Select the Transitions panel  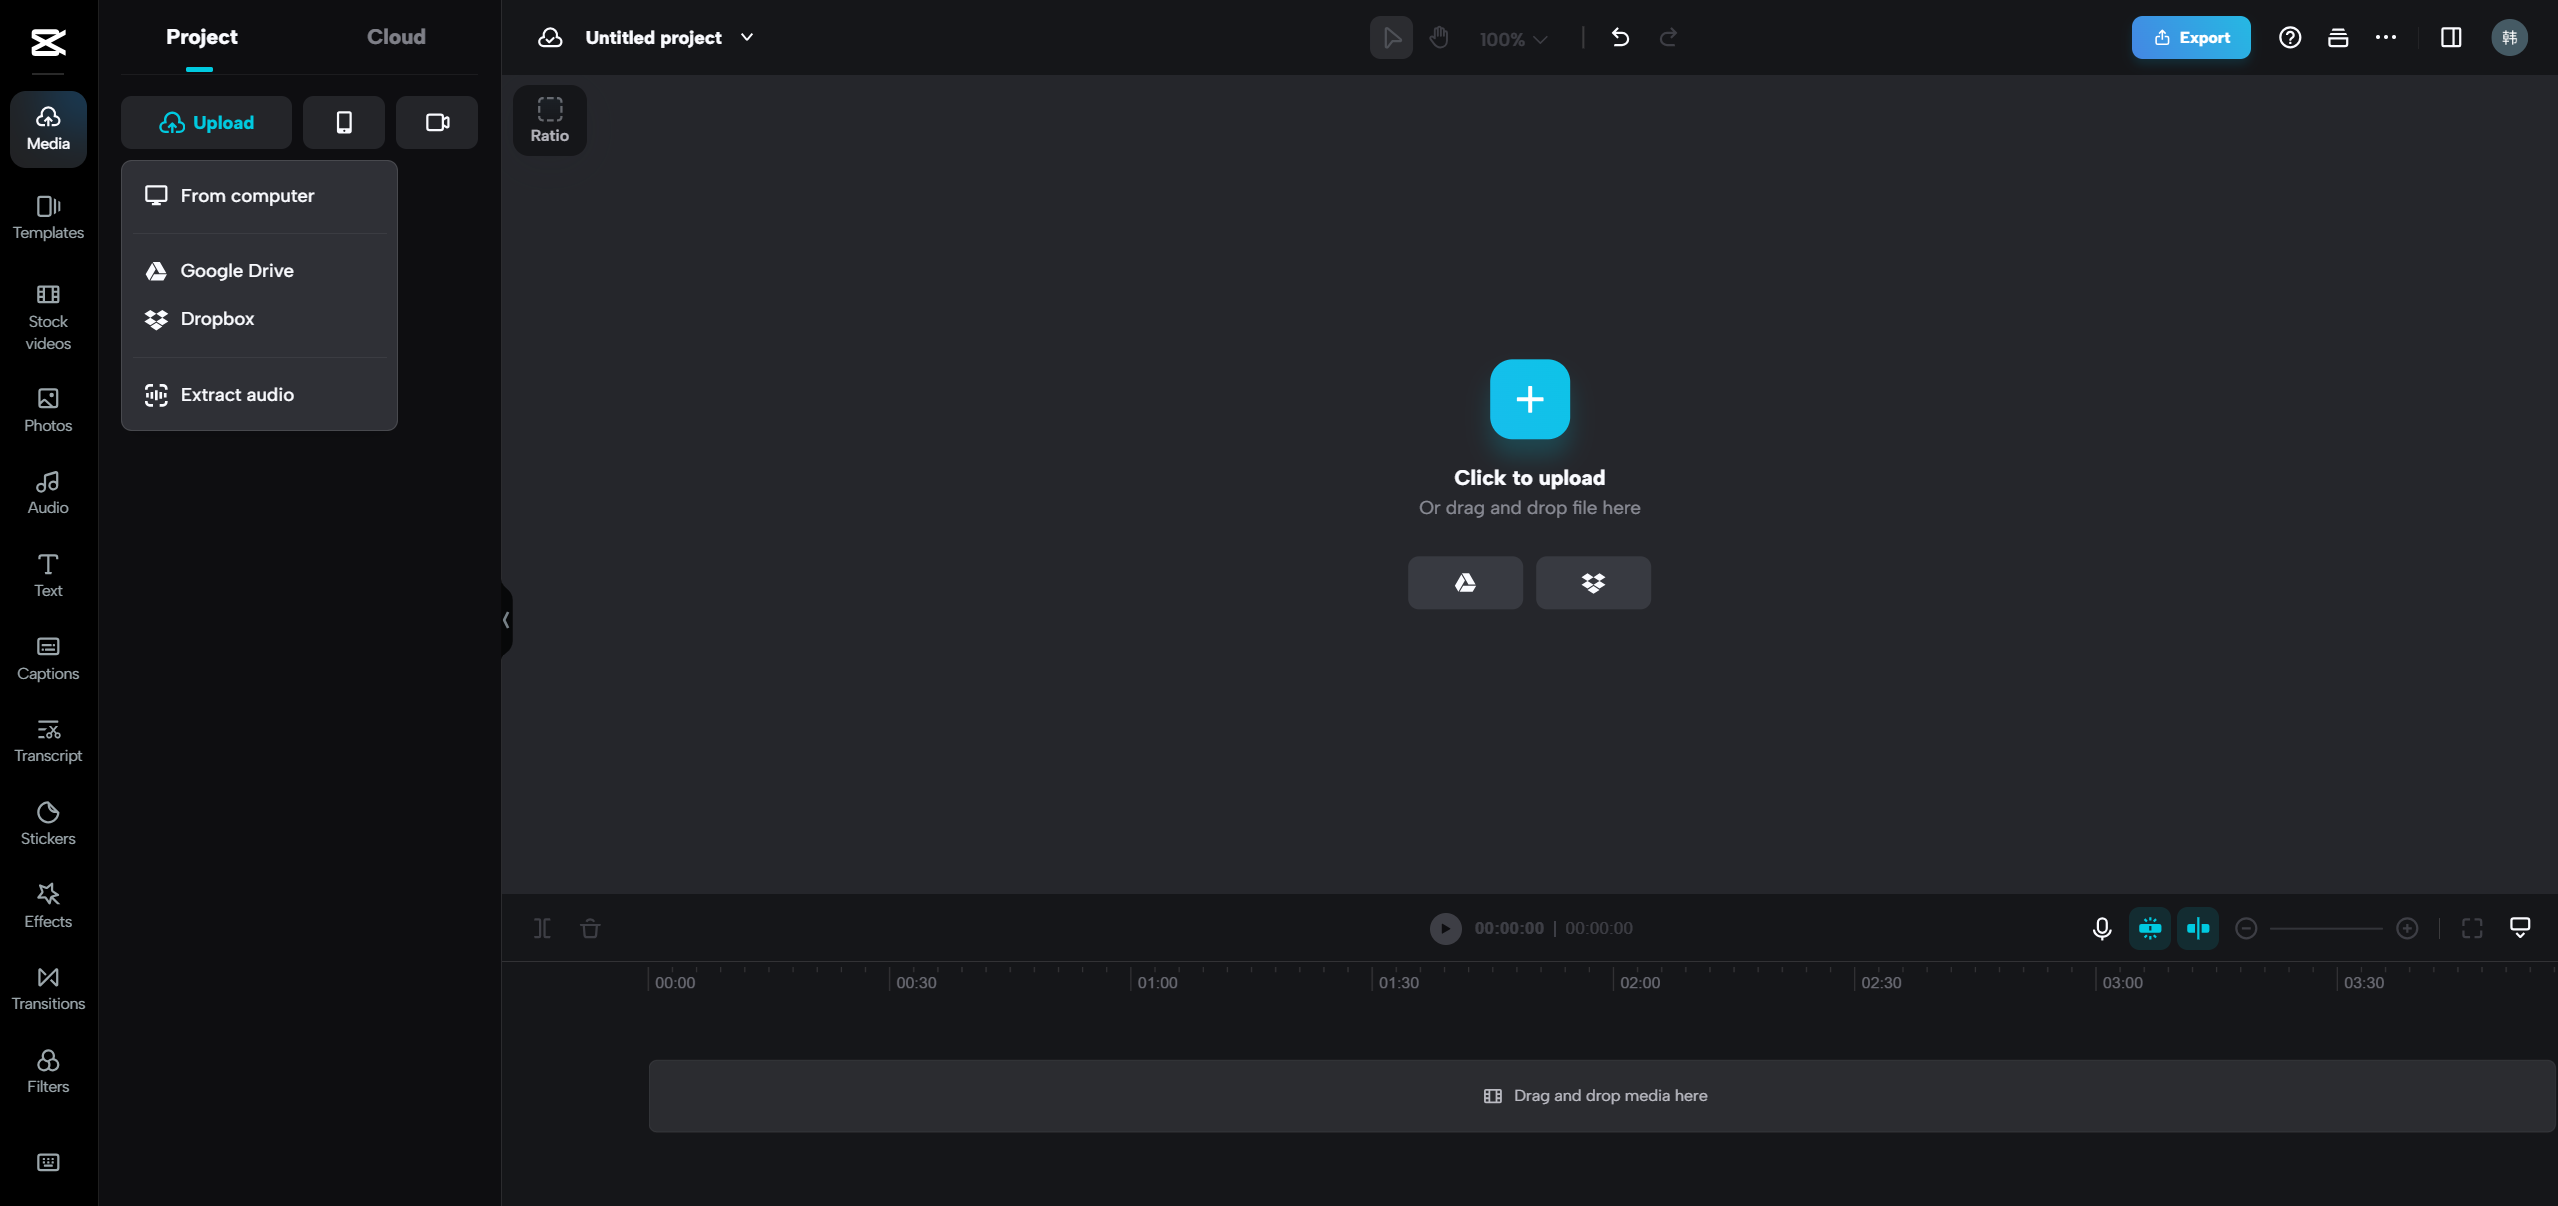[47, 988]
